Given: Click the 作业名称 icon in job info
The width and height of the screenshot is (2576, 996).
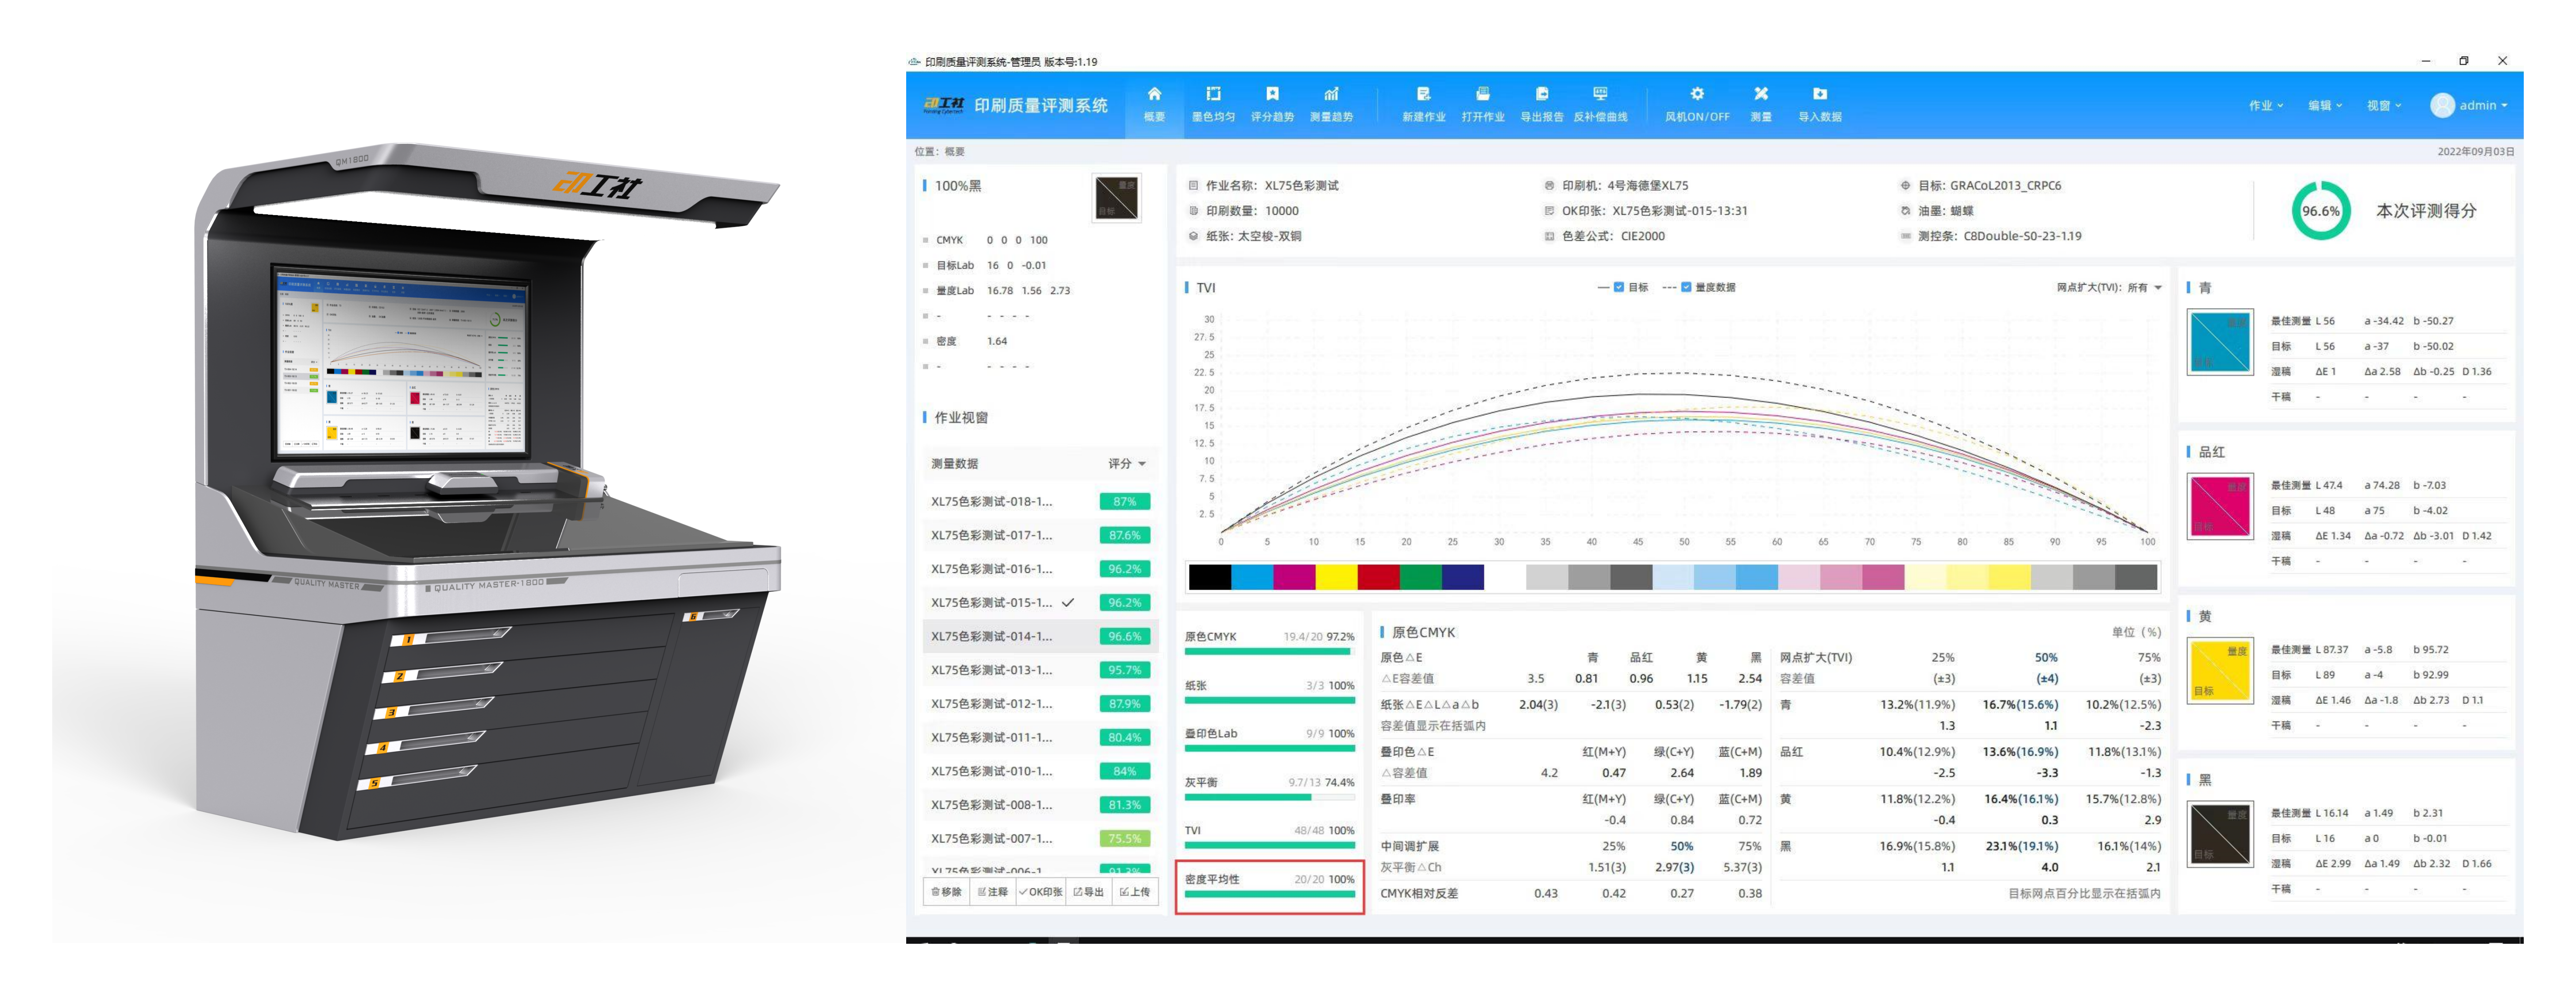Looking at the screenshot, I should tap(1193, 186).
